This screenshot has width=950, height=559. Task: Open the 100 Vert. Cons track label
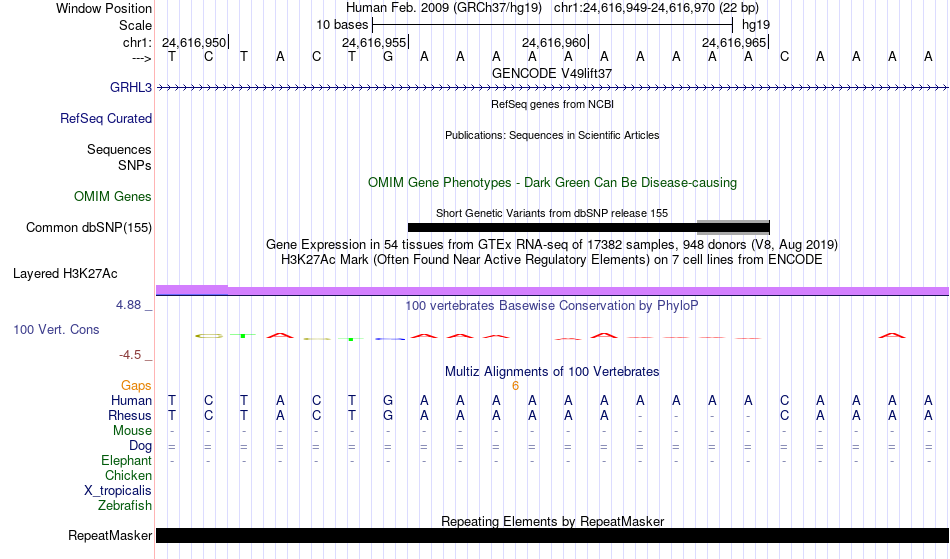[56, 329]
